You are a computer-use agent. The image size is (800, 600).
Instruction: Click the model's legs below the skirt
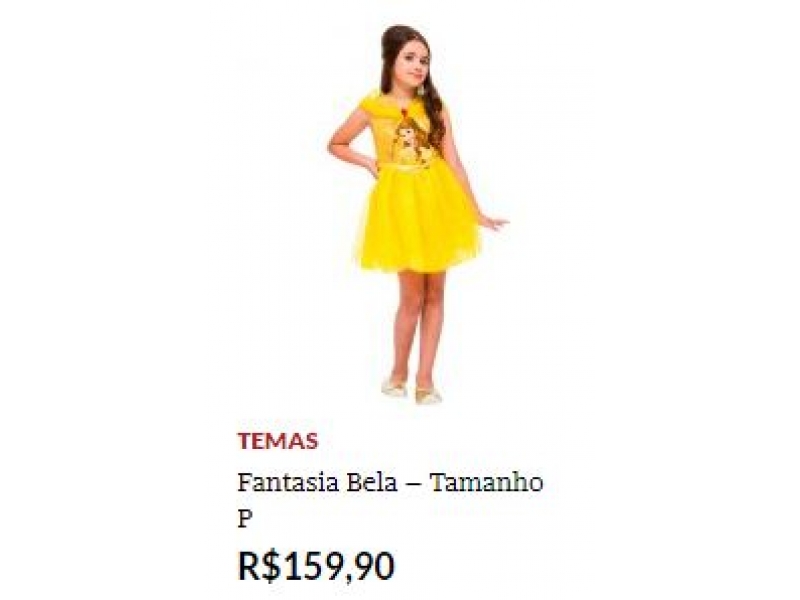tap(418, 327)
